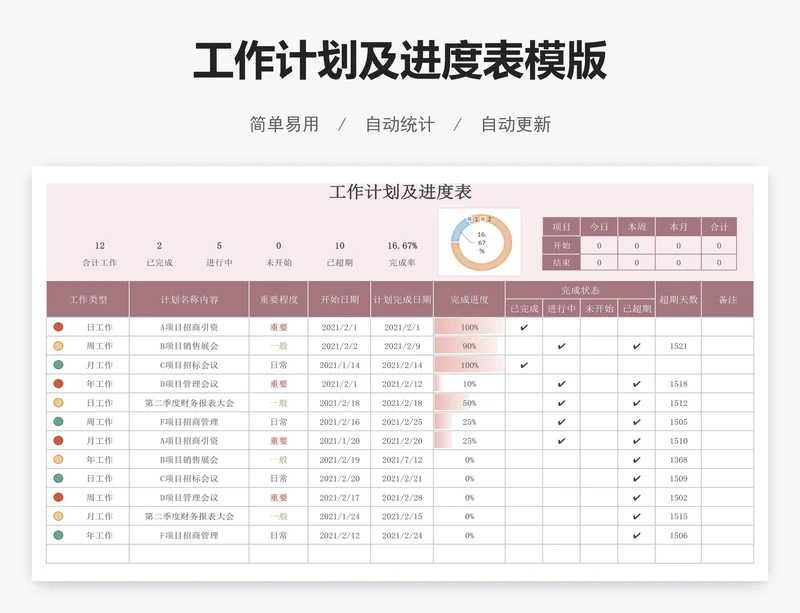Select the 完成进度 column header
The width and height of the screenshot is (800, 613).
pyautogui.click(x=469, y=299)
